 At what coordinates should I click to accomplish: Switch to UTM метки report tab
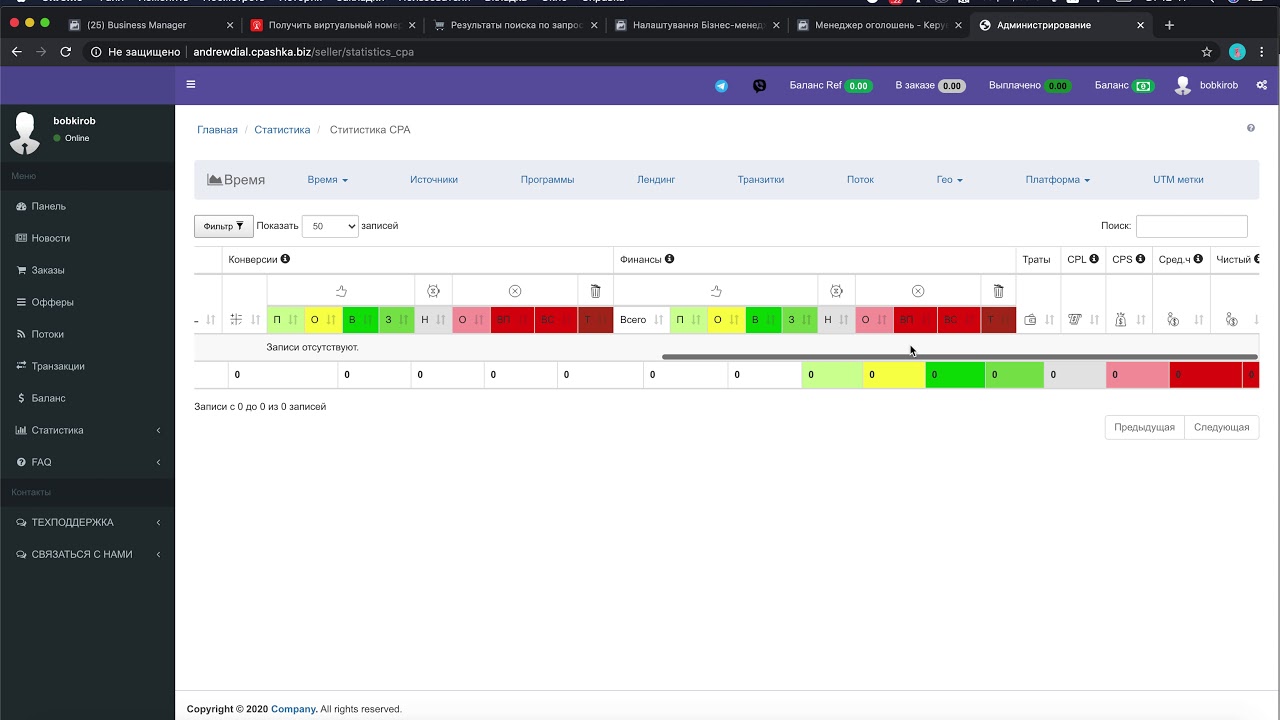pos(1178,180)
